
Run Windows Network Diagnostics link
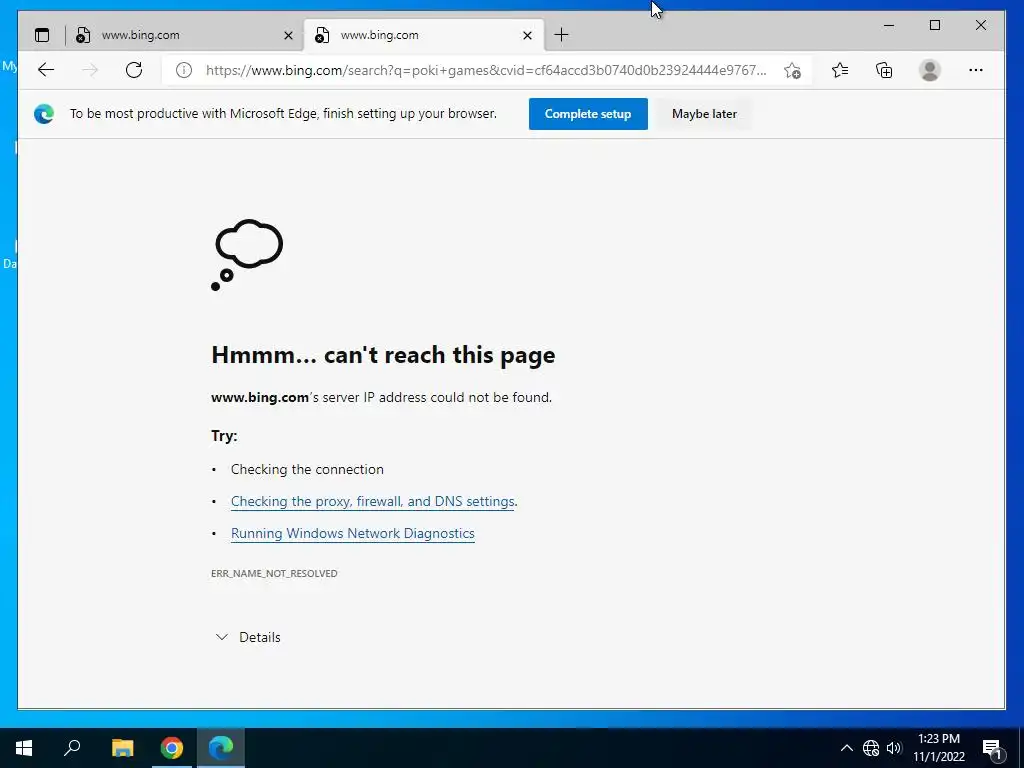coord(353,534)
